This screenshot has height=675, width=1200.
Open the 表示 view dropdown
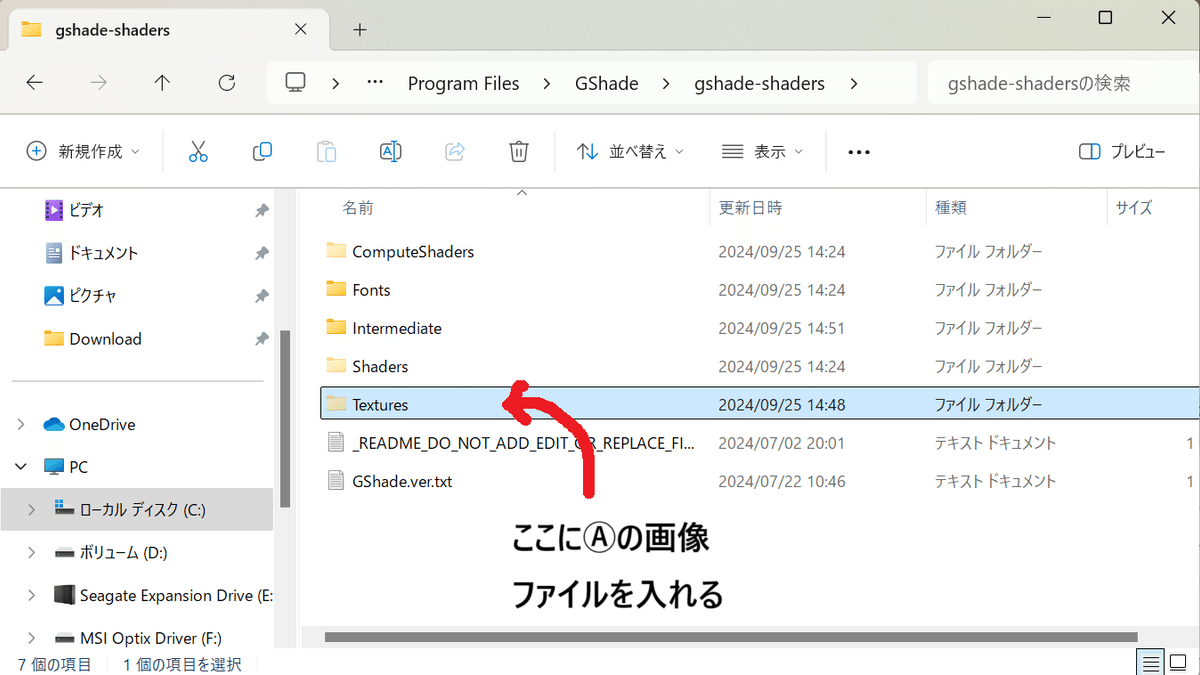(x=762, y=151)
